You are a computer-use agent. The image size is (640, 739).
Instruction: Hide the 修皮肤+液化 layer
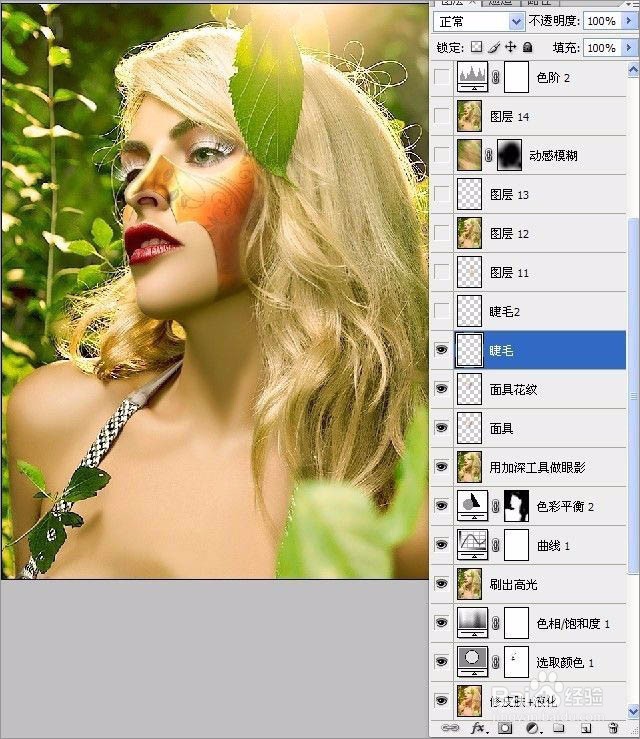click(x=441, y=701)
